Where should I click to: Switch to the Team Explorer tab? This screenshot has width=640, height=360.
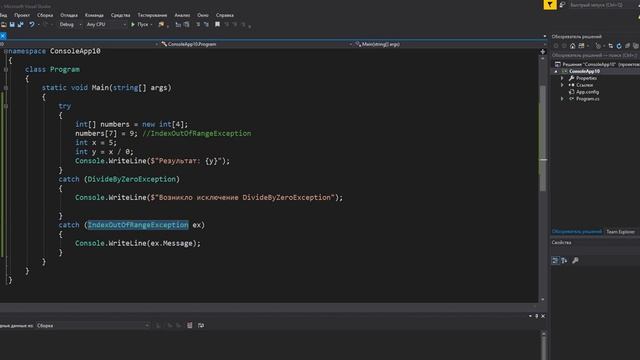pyautogui.click(x=620, y=232)
